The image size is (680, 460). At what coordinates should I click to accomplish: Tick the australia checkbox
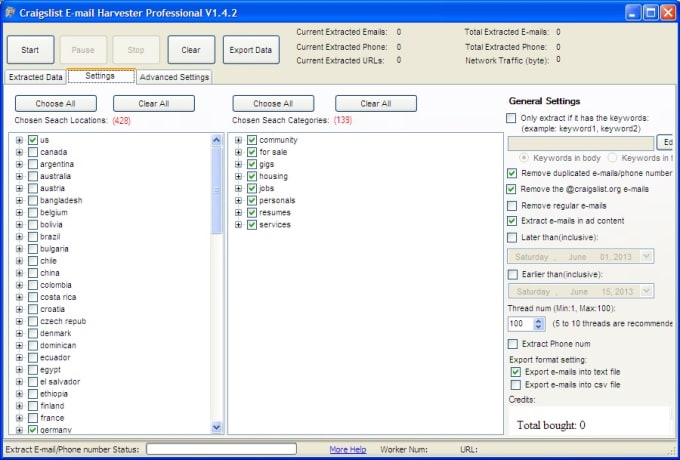click(33, 176)
